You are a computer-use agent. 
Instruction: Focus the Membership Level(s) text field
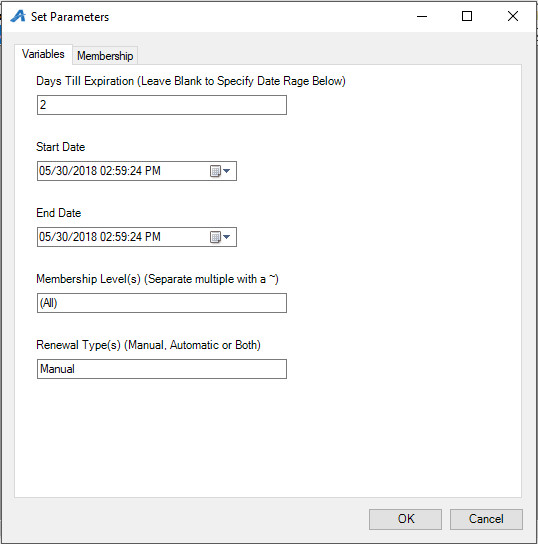click(x=162, y=303)
